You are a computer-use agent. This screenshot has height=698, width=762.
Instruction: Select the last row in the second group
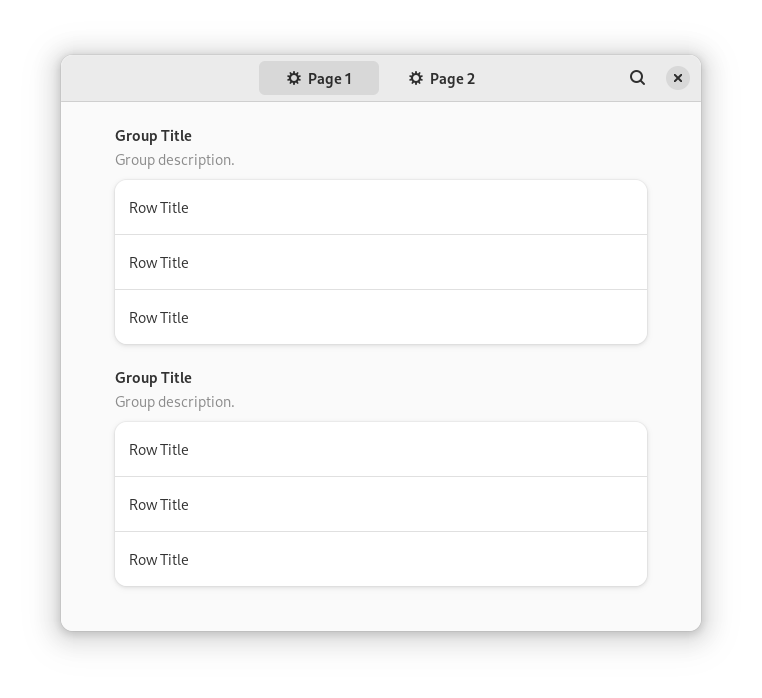(x=381, y=559)
